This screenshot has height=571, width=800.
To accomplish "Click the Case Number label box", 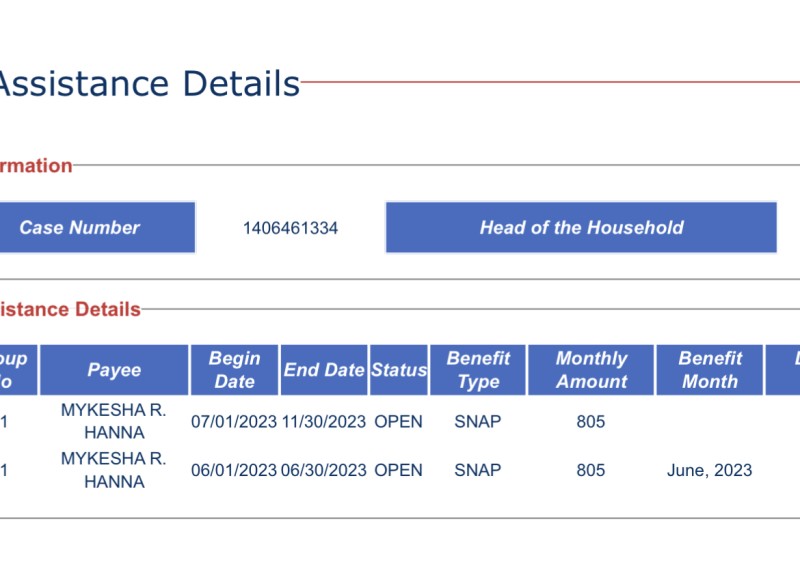I will (x=97, y=228).
